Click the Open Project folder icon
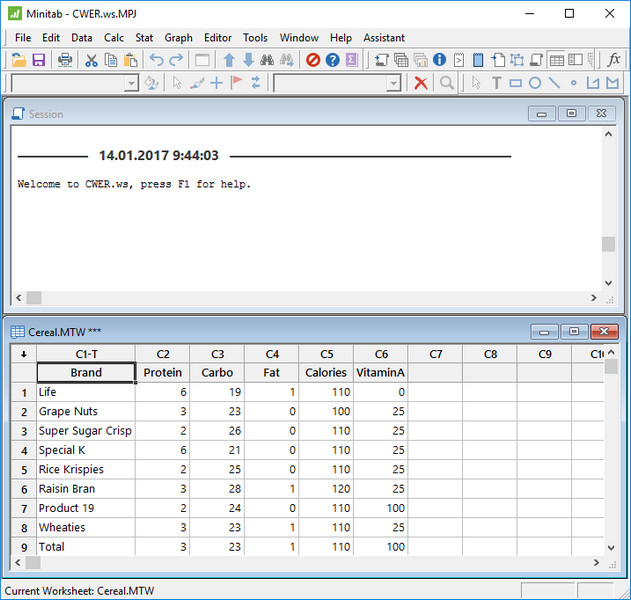This screenshot has width=631, height=600. pyautogui.click(x=18, y=60)
